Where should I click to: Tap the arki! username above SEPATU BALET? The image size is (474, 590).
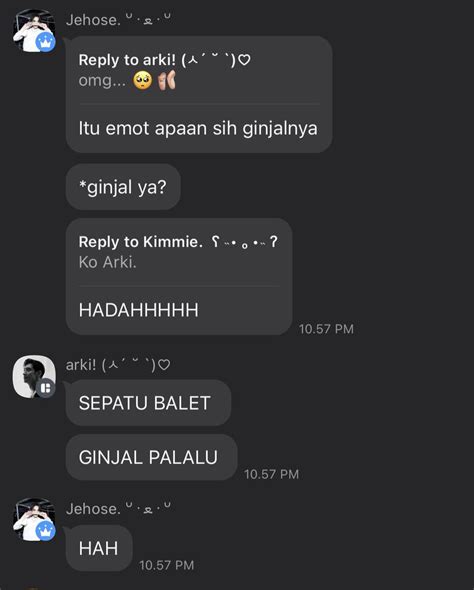pos(118,365)
